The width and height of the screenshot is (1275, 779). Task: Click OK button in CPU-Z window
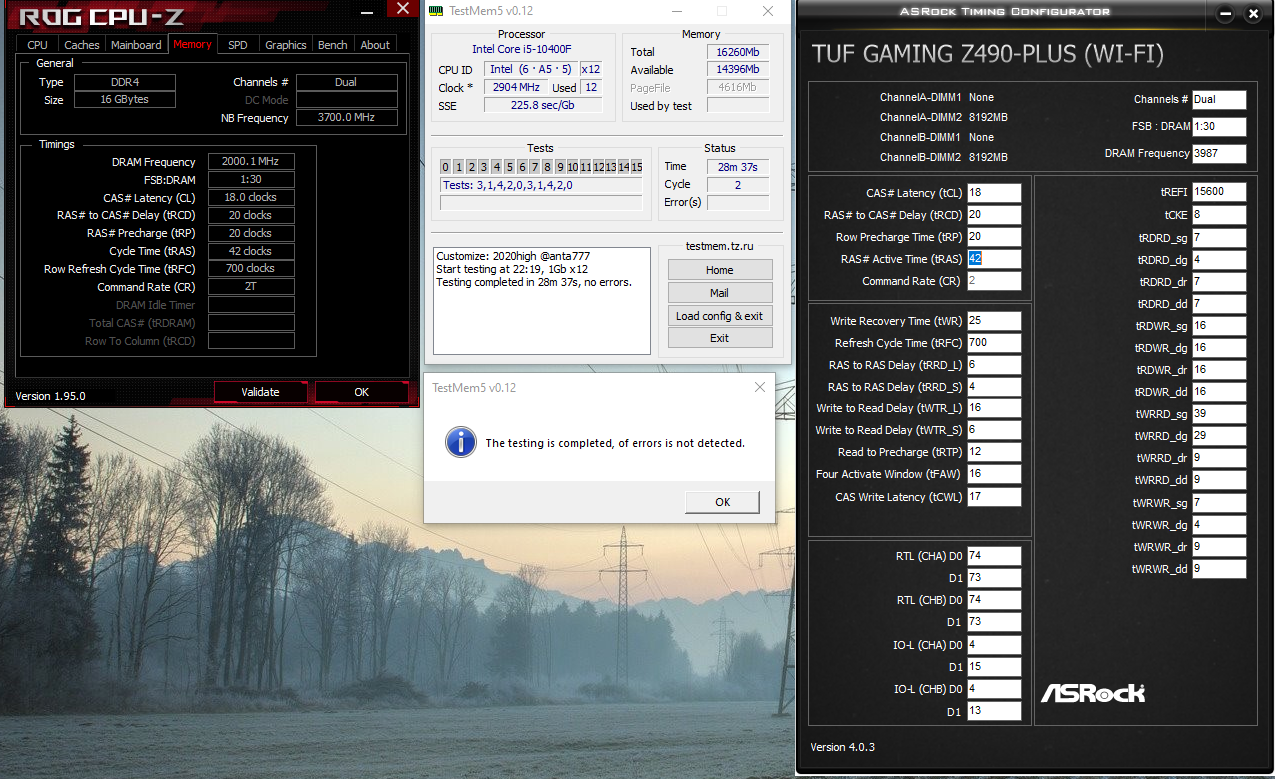[362, 392]
